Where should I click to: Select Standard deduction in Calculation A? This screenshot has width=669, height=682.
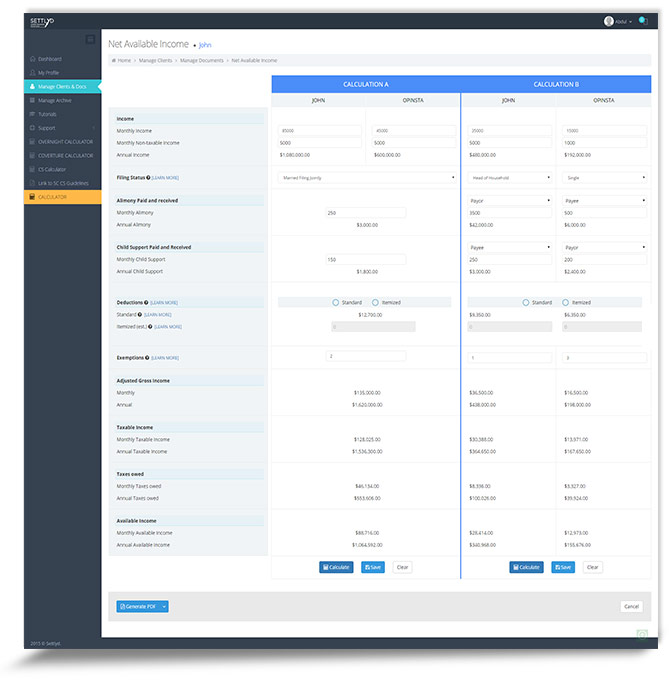[x=336, y=301]
